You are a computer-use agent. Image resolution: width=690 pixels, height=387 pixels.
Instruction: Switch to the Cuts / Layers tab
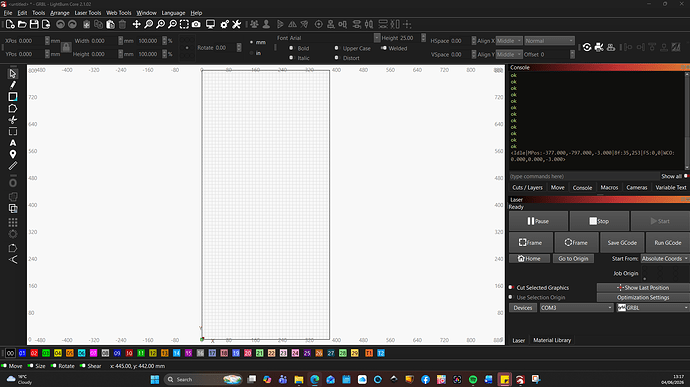(x=527, y=188)
